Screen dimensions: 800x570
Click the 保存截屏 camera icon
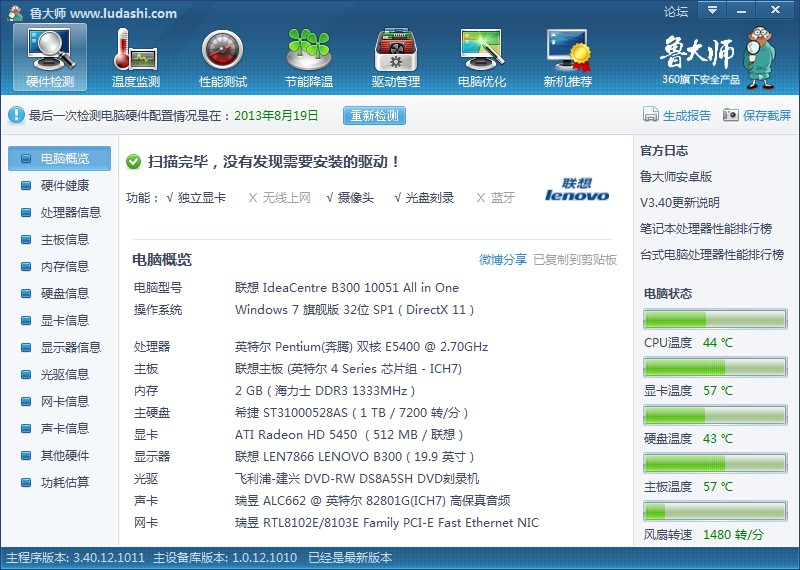(731, 115)
